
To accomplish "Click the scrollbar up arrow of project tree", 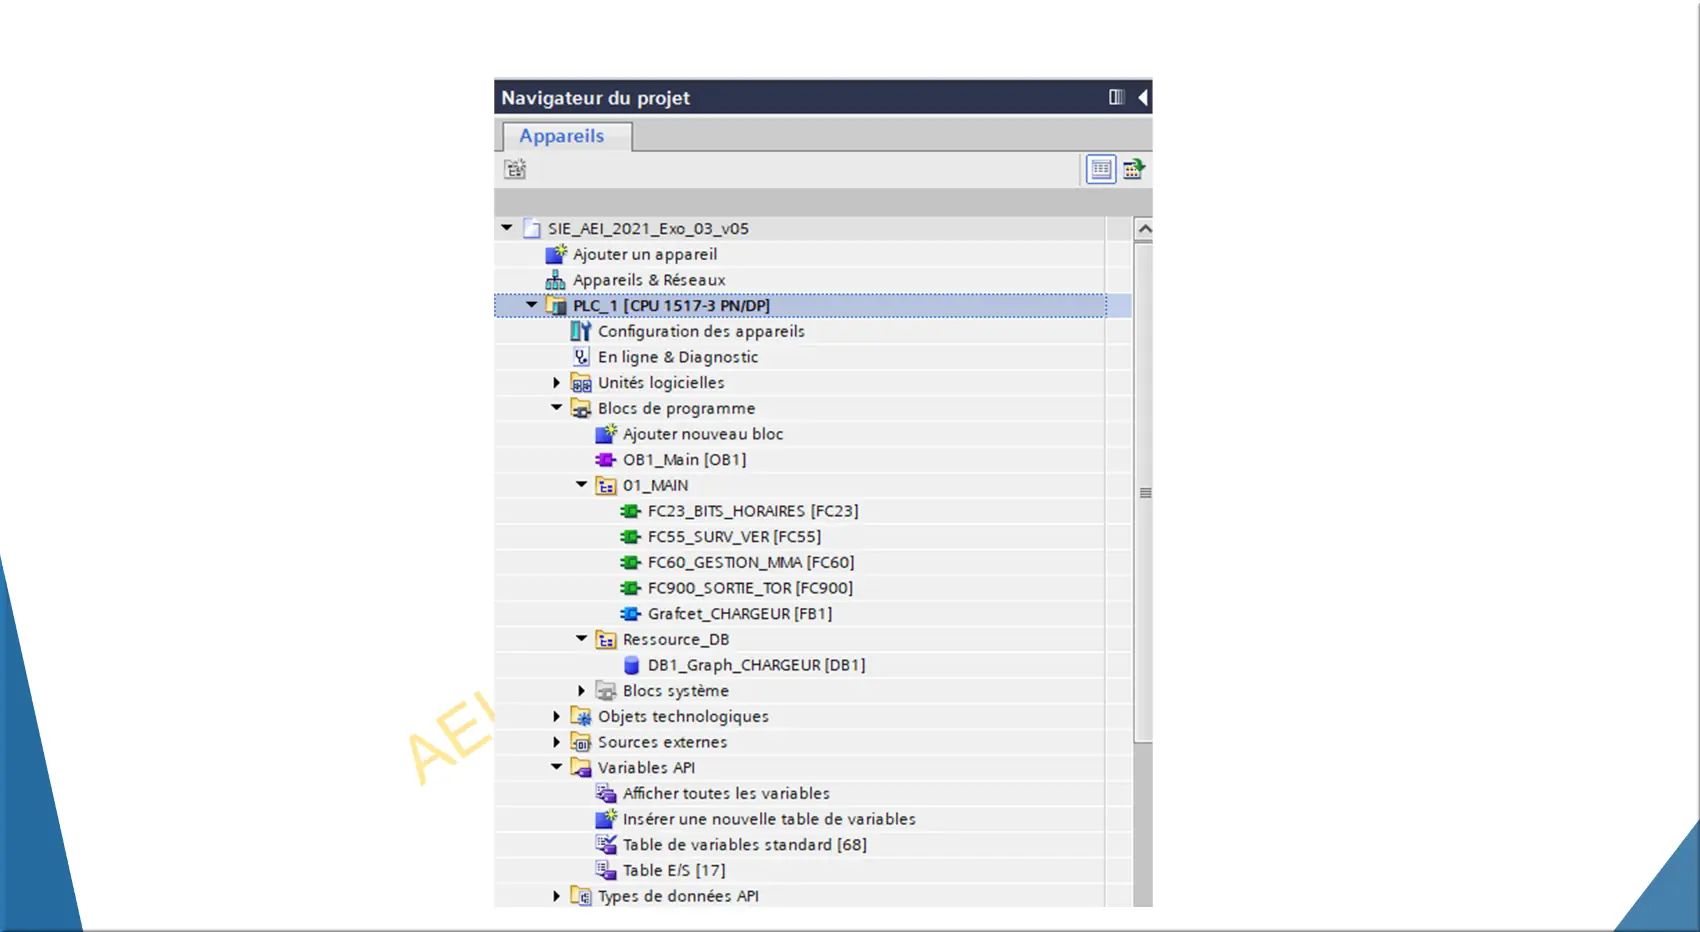I will [1144, 229].
